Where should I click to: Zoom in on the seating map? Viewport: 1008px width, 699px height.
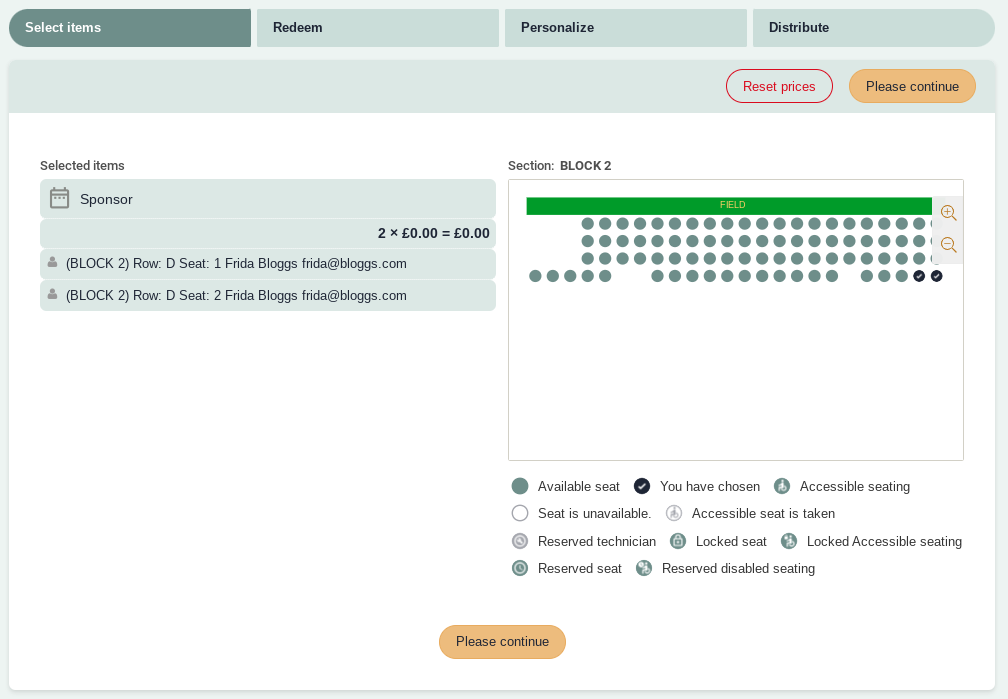948,213
